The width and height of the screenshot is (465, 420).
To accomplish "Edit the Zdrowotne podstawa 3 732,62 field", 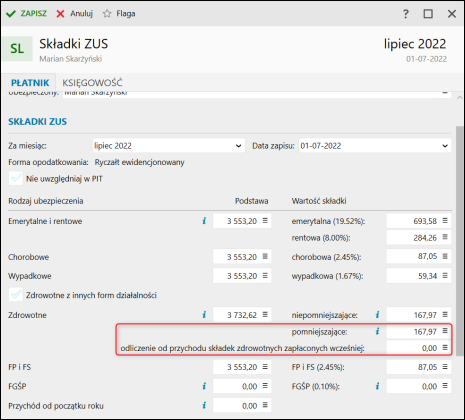I will (242, 315).
